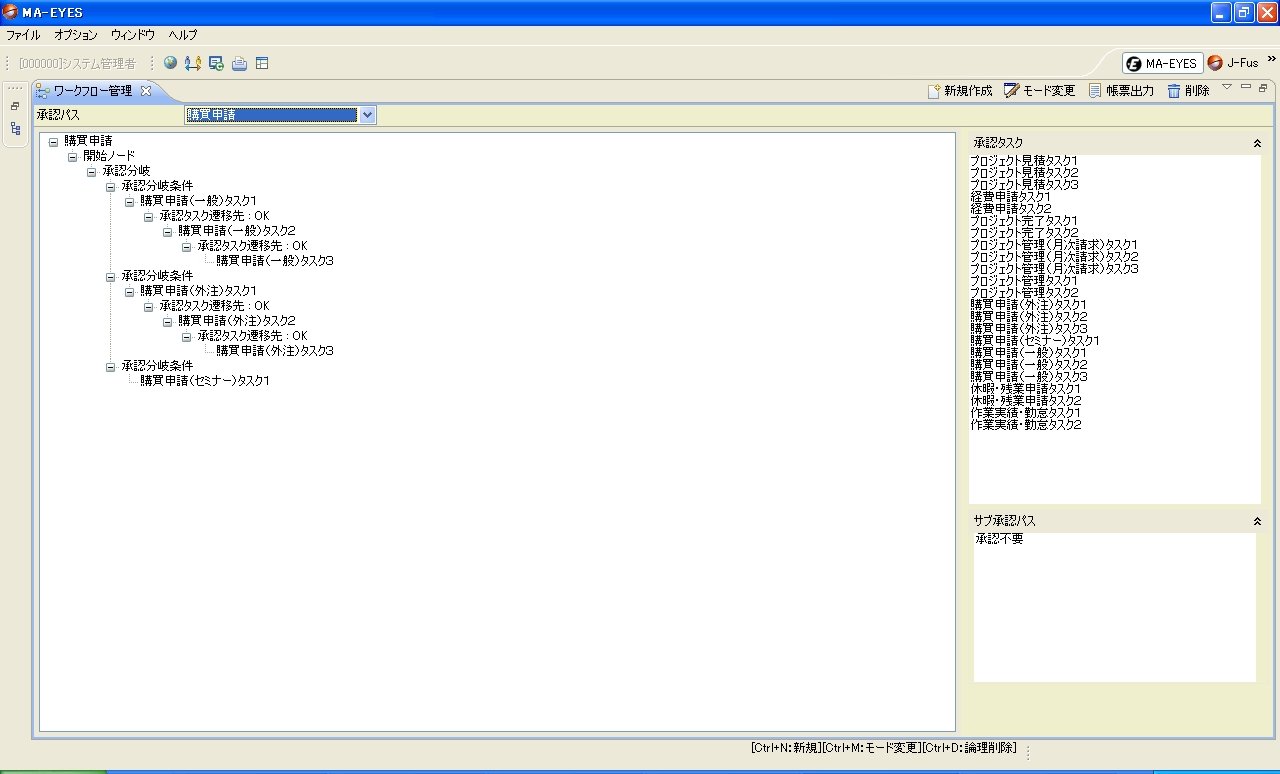Viewport: 1280px width, 774px height.
Task: Click the 帳票出力 report icon
Action: [1095, 91]
